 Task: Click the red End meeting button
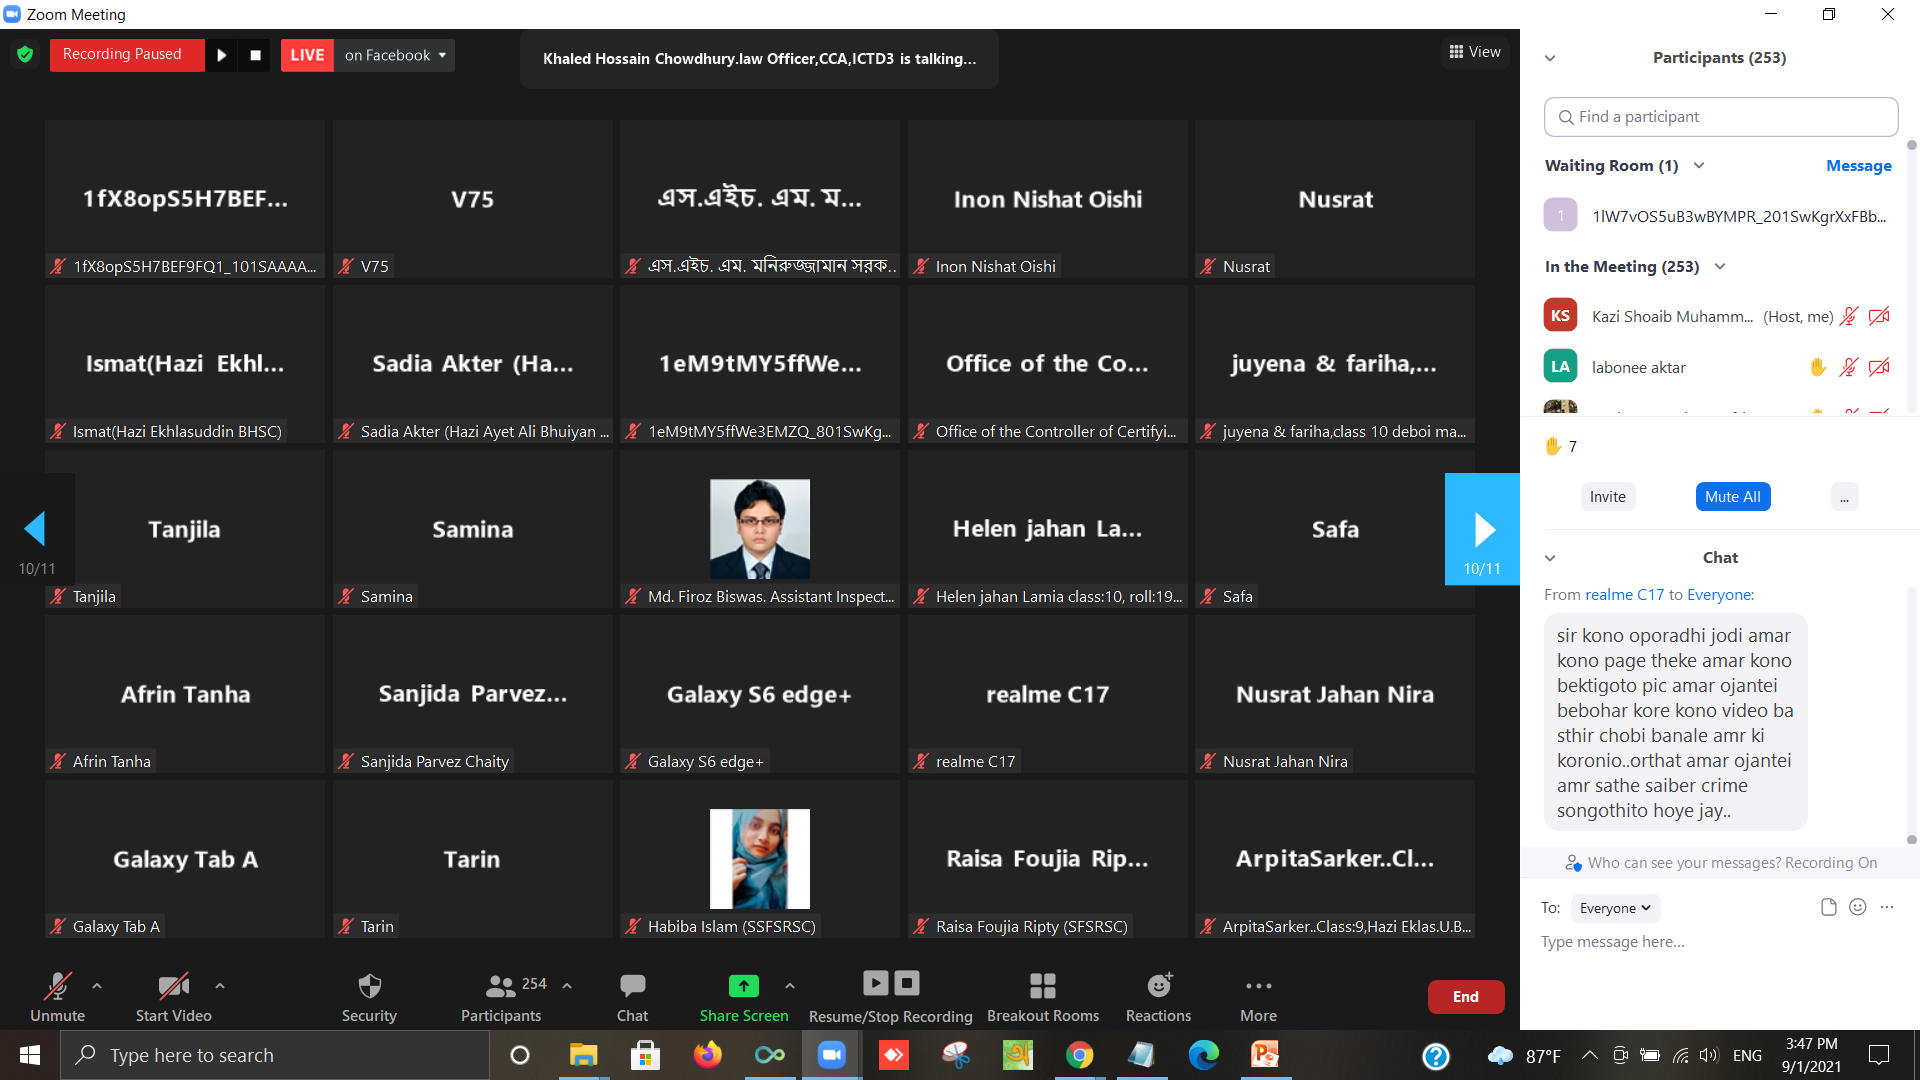(x=1465, y=997)
